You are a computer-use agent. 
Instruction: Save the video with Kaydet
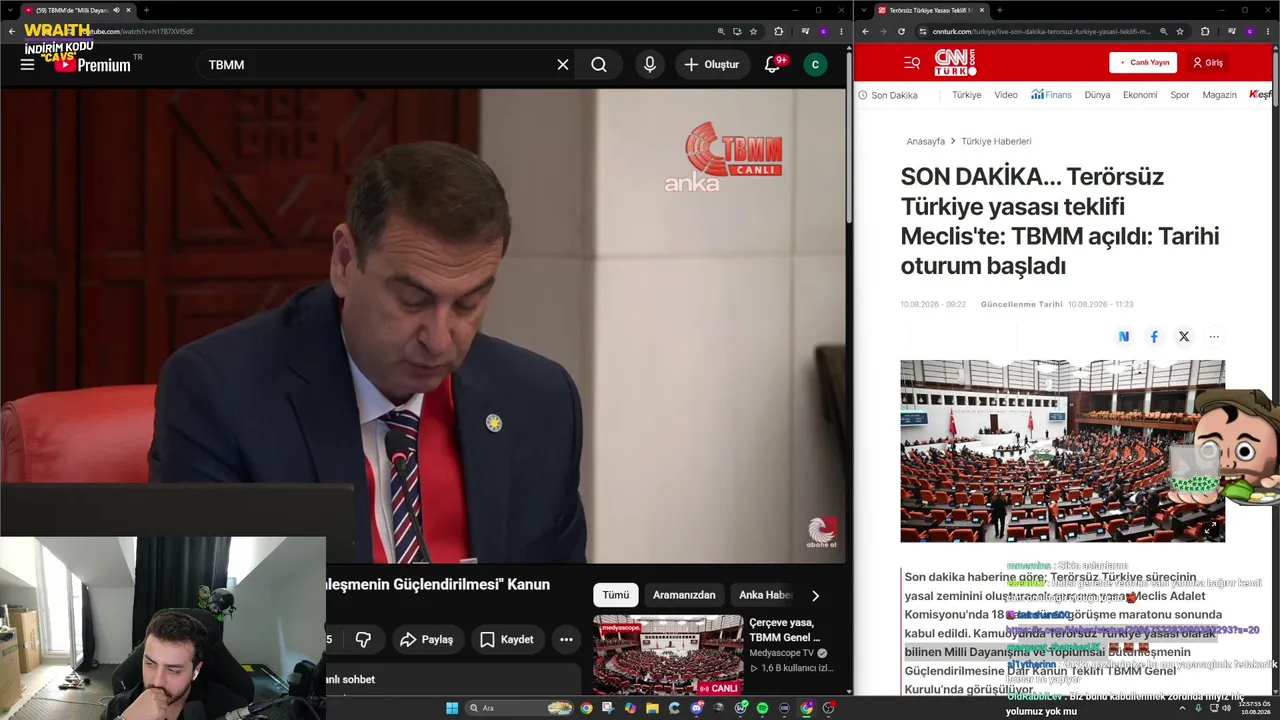(506, 639)
